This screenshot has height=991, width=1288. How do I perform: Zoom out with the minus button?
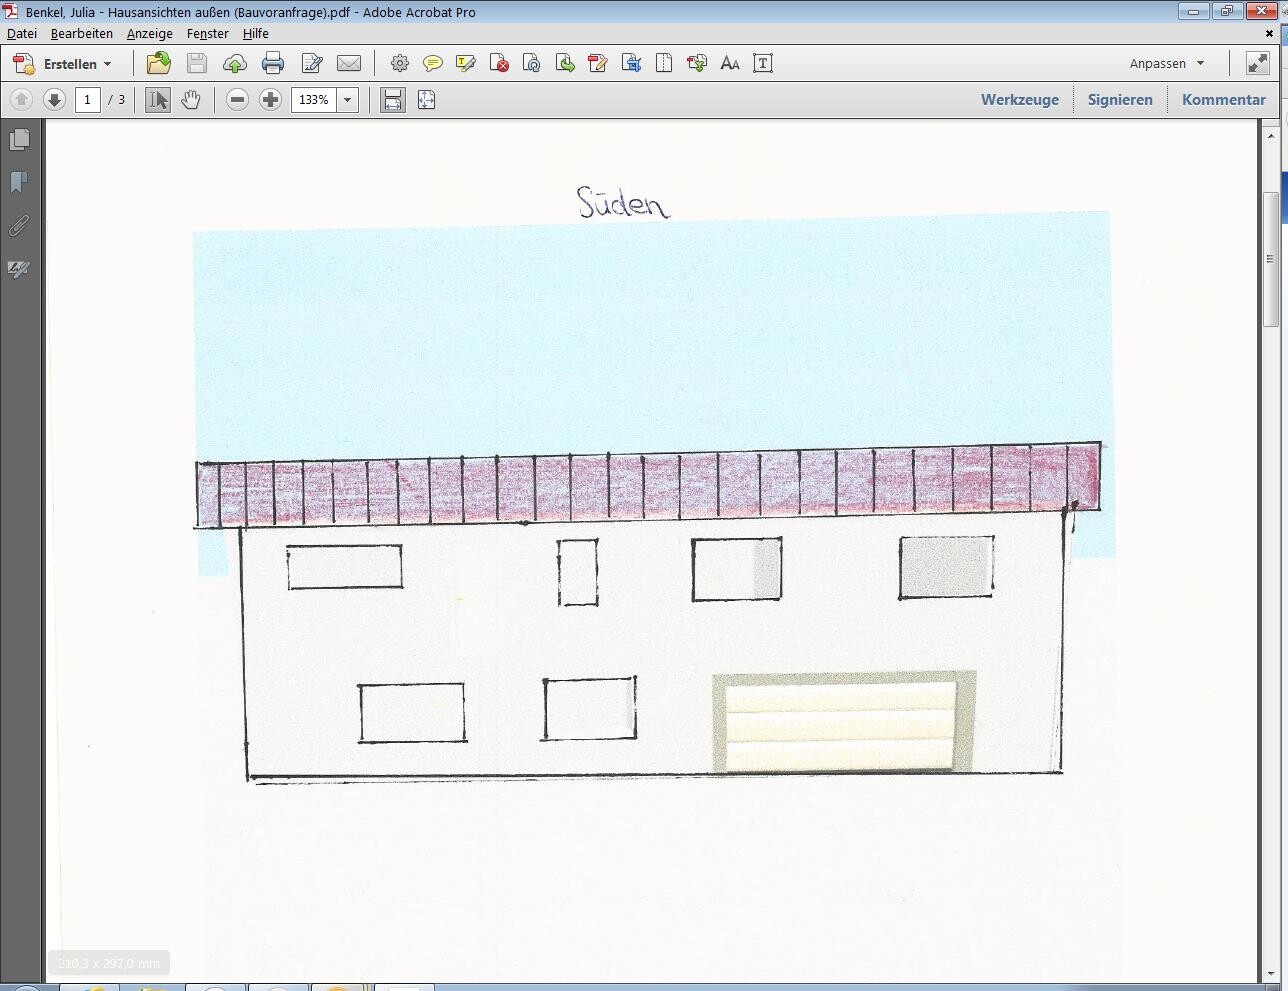(x=237, y=100)
